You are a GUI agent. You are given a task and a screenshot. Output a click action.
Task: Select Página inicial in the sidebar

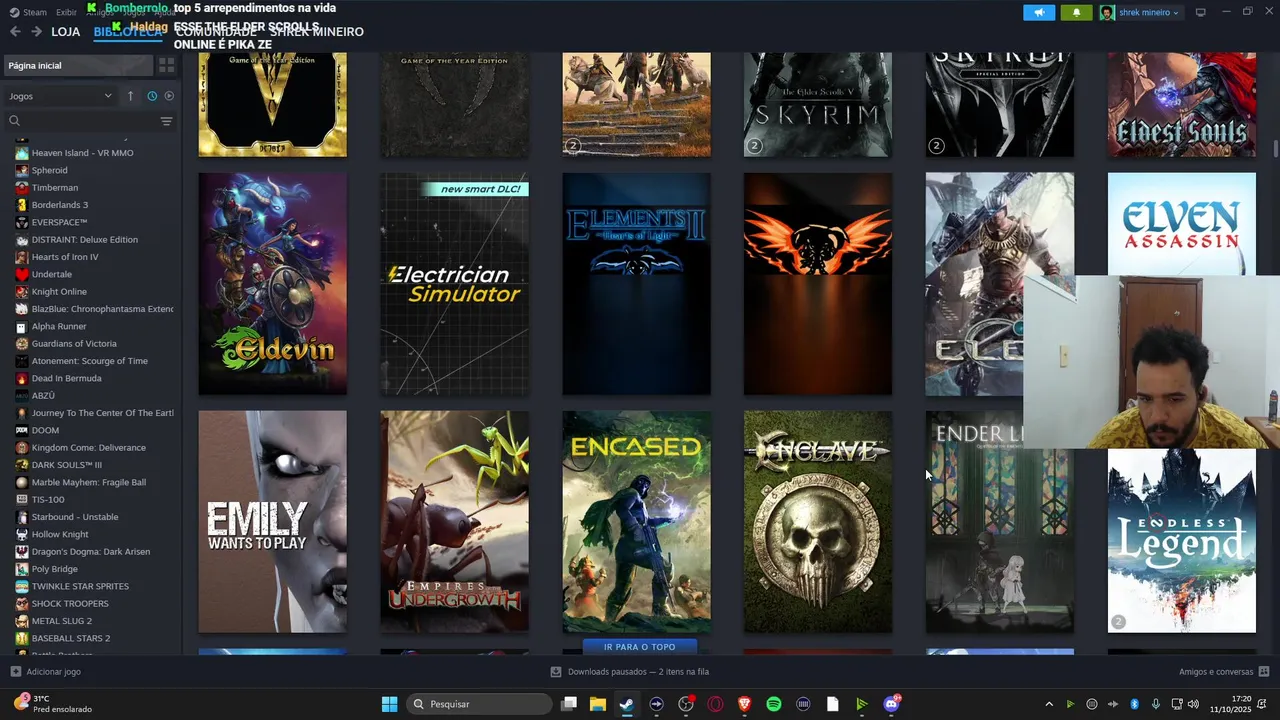pyautogui.click(x=78, y=65)
